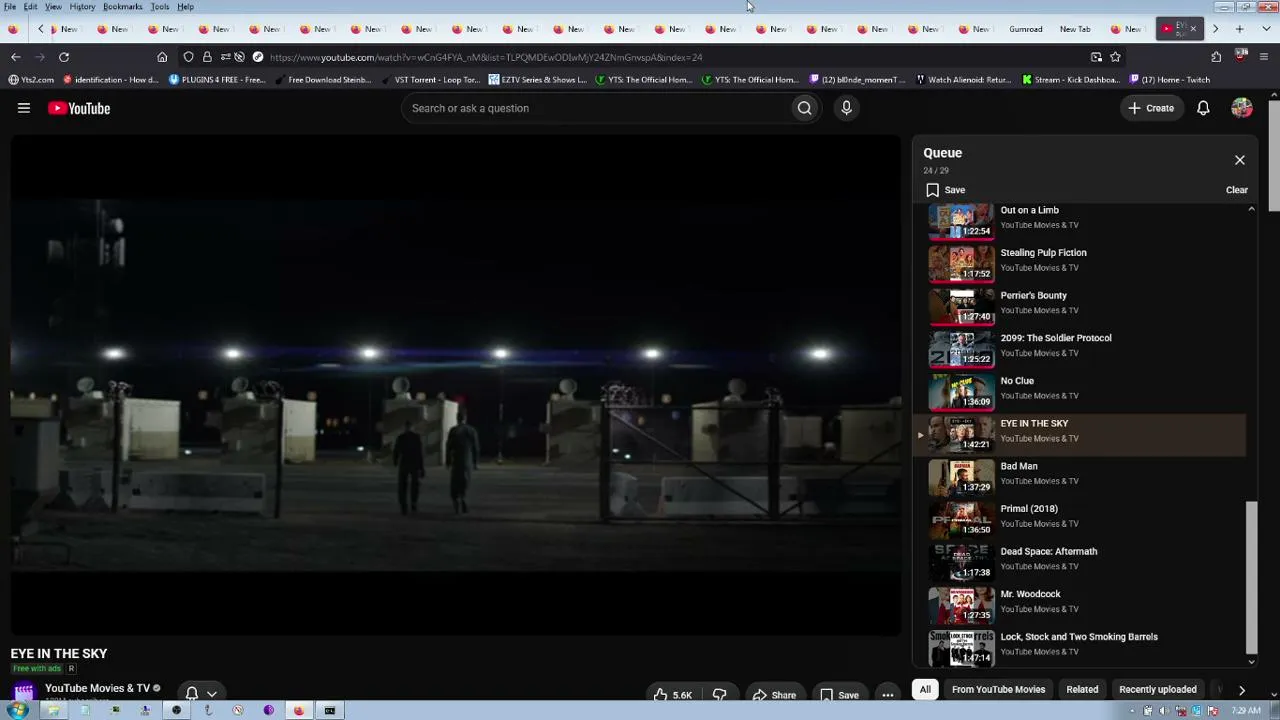Open the Yts2.com bookmark

[x=32, y=80]
